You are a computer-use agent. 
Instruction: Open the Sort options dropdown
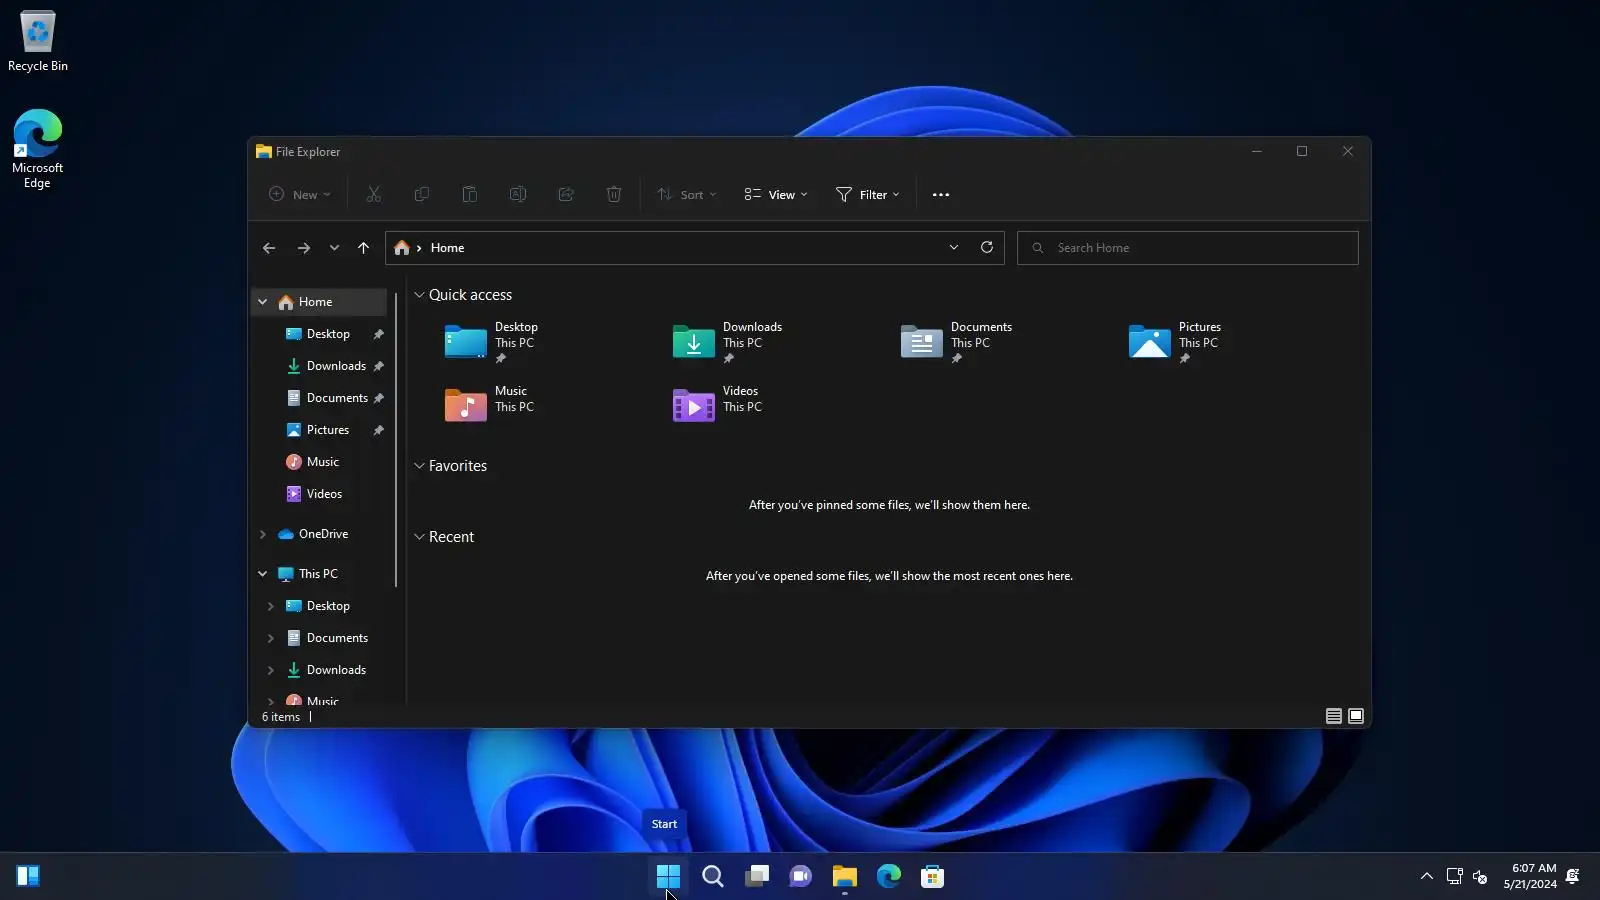pyautogui.click(x=687, y=195)
